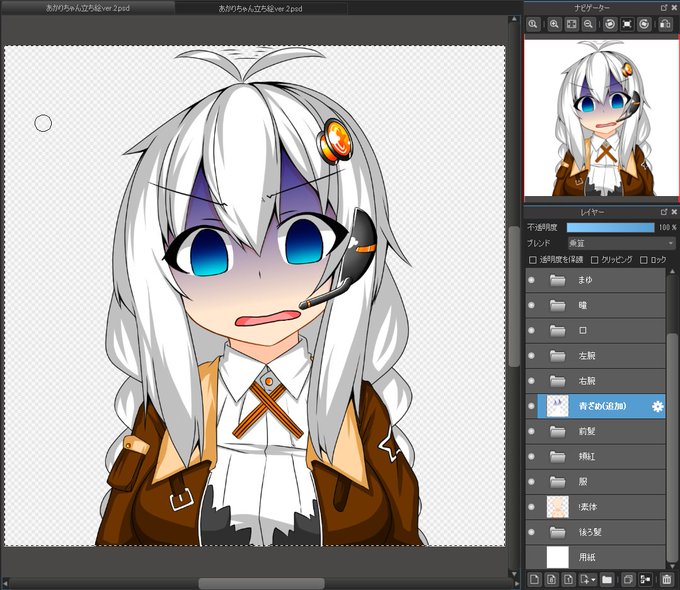Toggle visibility of 頬紅 folder
This screenshot has height=590, width=680.
[531, 456]
